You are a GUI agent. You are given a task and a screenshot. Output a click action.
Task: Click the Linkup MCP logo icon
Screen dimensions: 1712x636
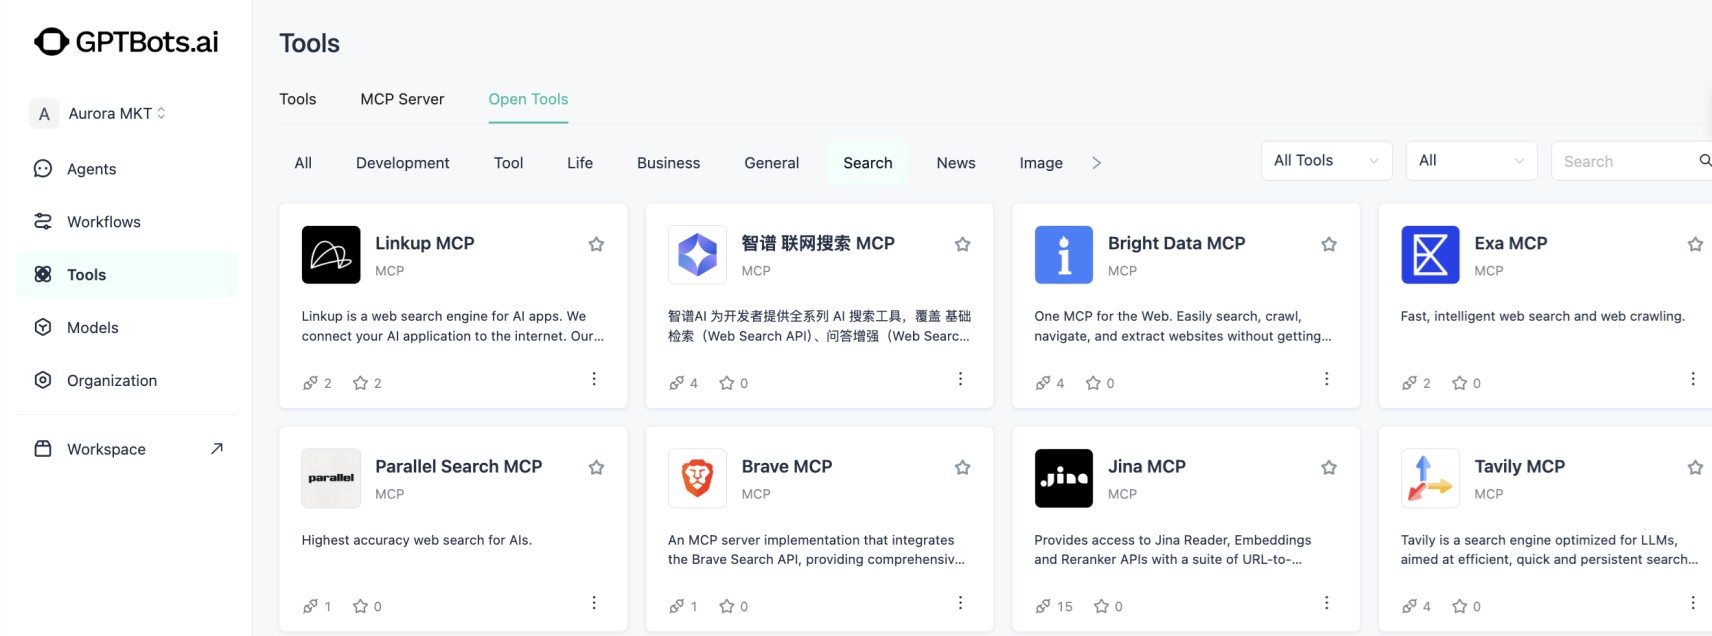pyautogui.click(x=331, y=255)
